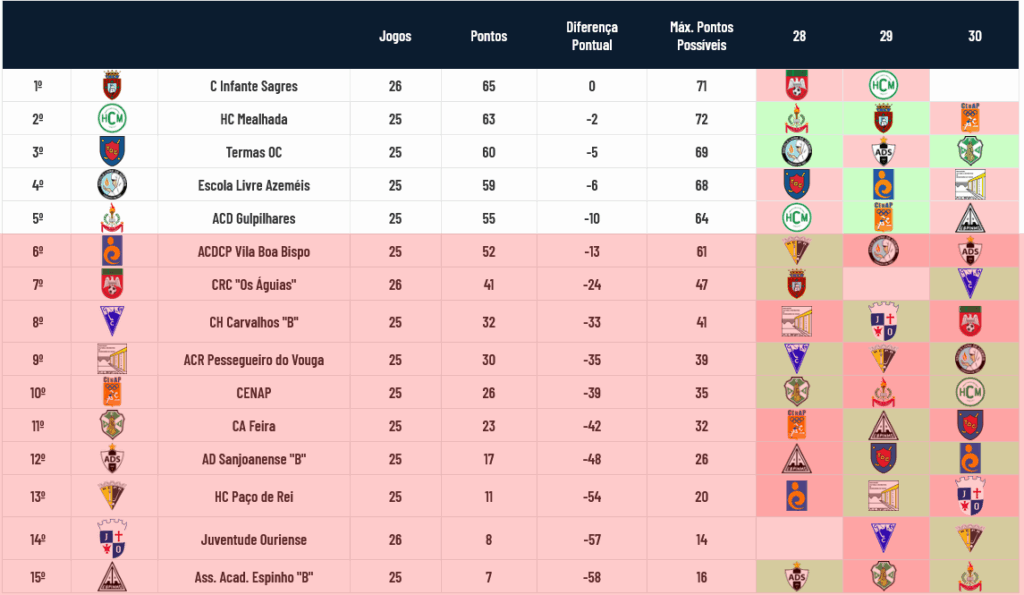Viewport: 1024px width, 595px height.
Task: Click the ADS opponent cell in Termas OC round 29
Action: pyautogui.click(x=886, y=152)
